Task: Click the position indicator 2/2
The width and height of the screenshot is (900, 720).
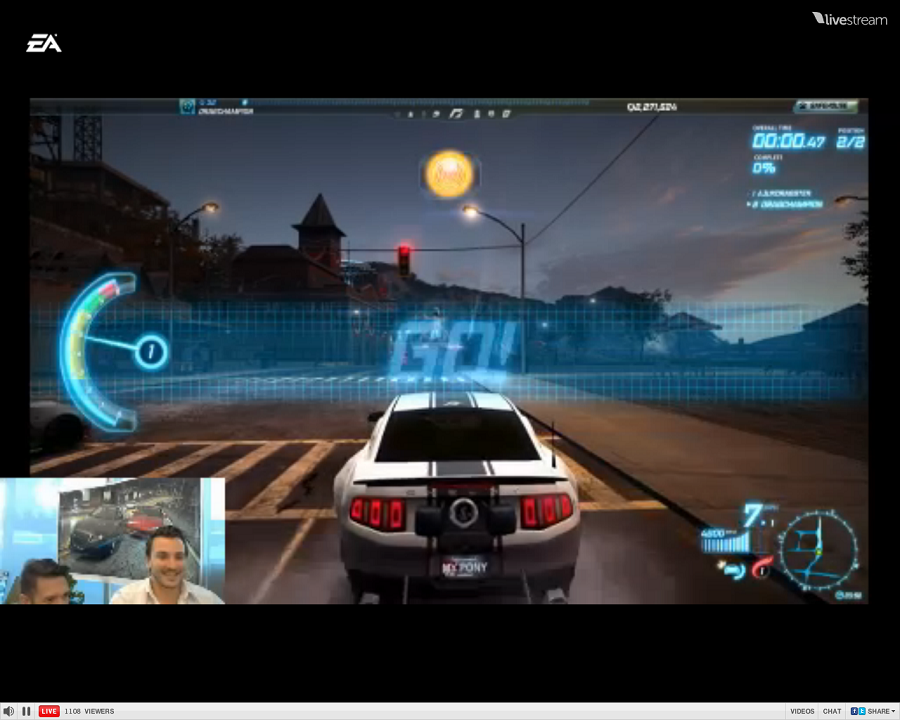Action: 850,141
